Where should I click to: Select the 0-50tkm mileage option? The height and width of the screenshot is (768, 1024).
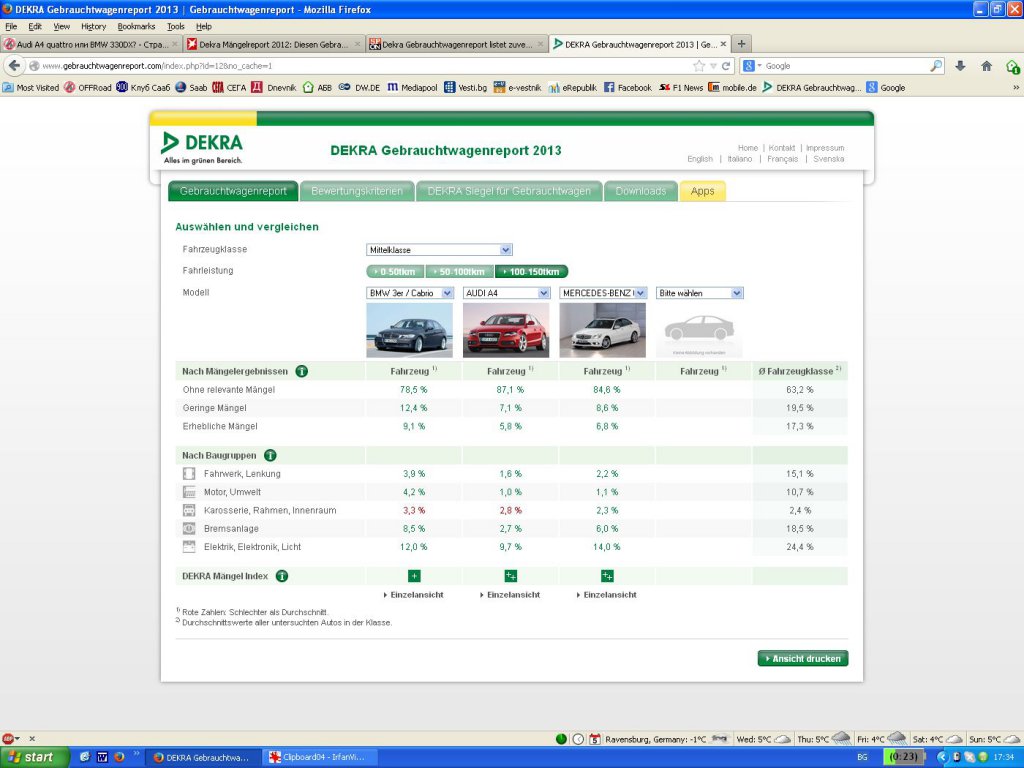pos(396,272)
